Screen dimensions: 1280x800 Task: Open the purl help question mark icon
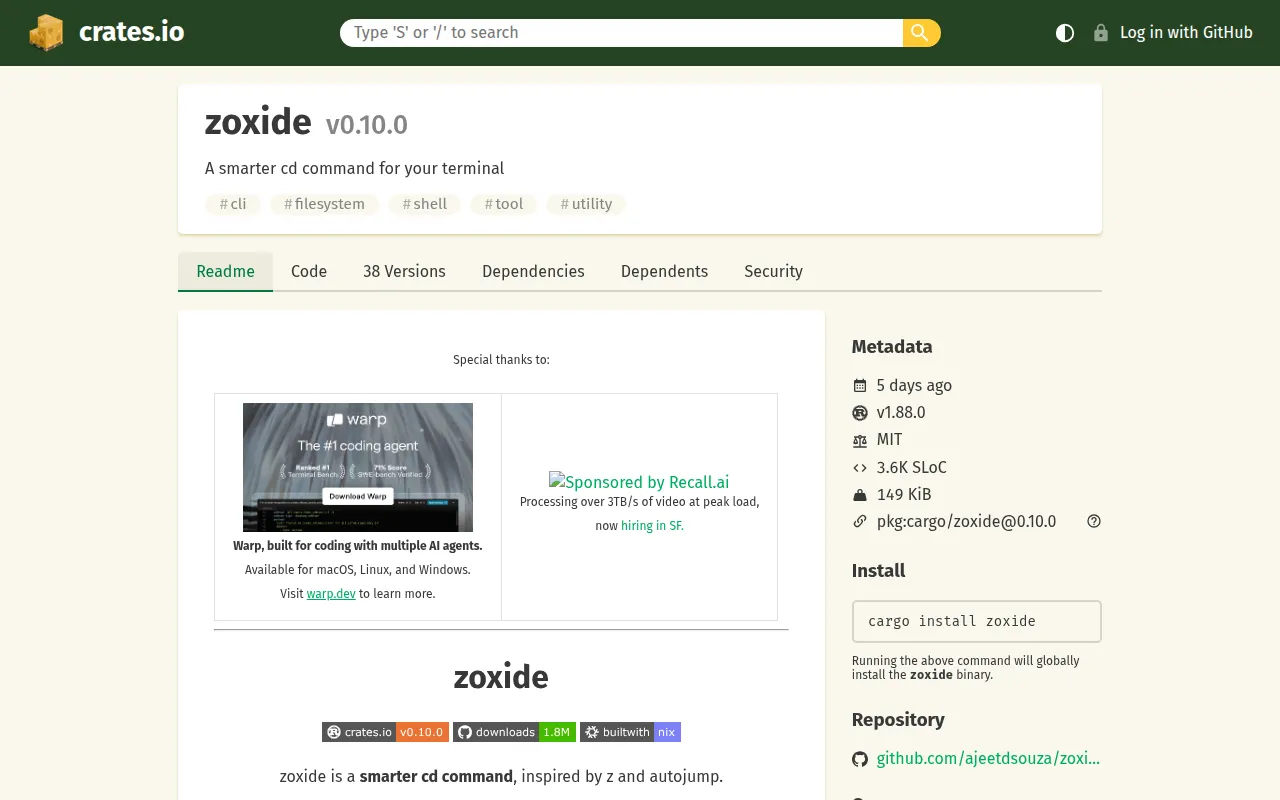coord(1094,521)
